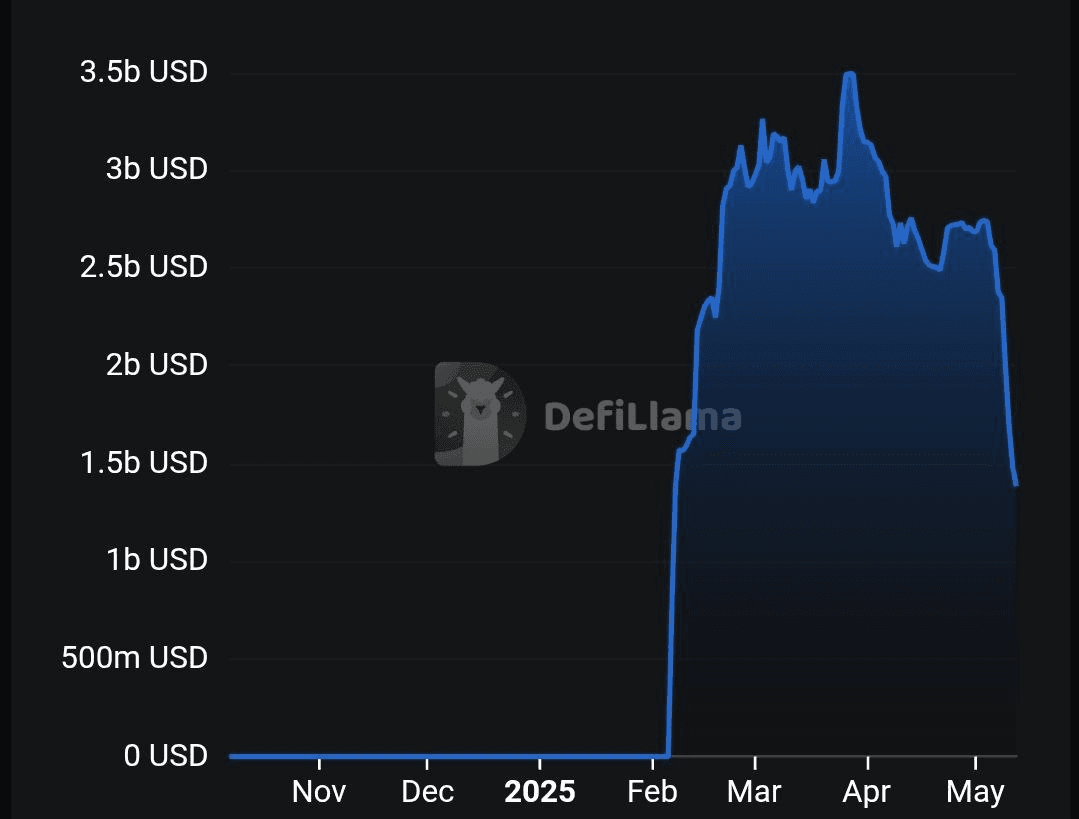Click the 1.5b USD axis label

[x=144, y=462]
